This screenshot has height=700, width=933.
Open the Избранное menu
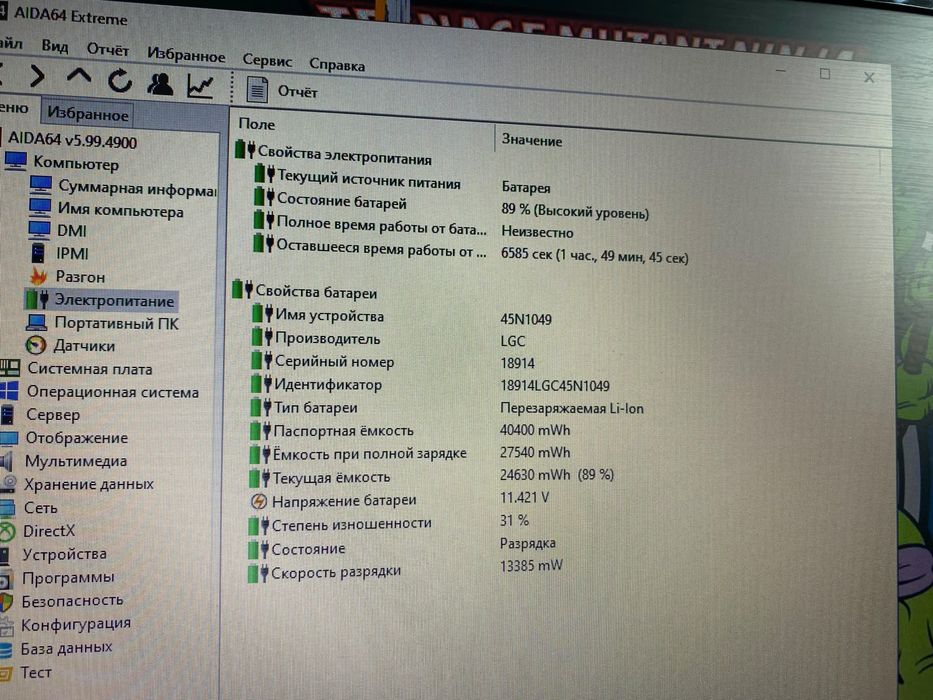pos(186,55)
